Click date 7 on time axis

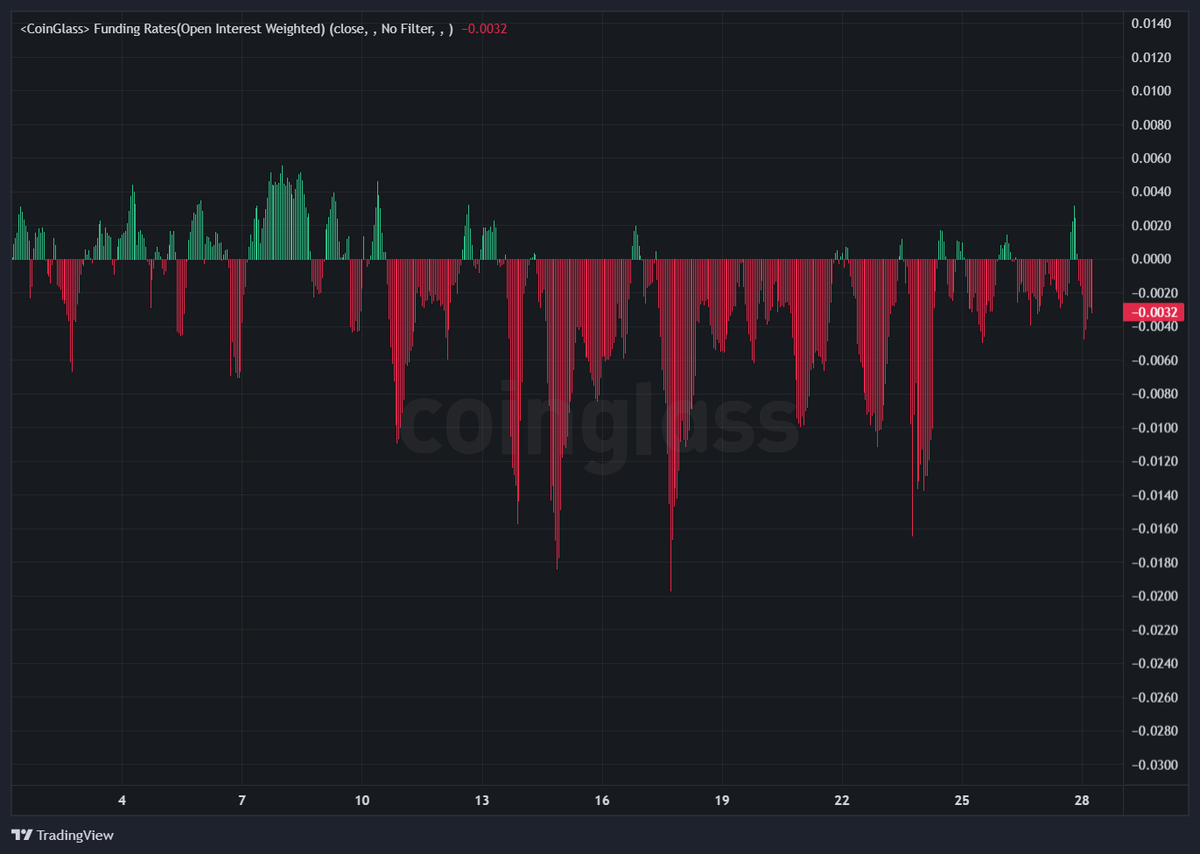coord(242,801)
